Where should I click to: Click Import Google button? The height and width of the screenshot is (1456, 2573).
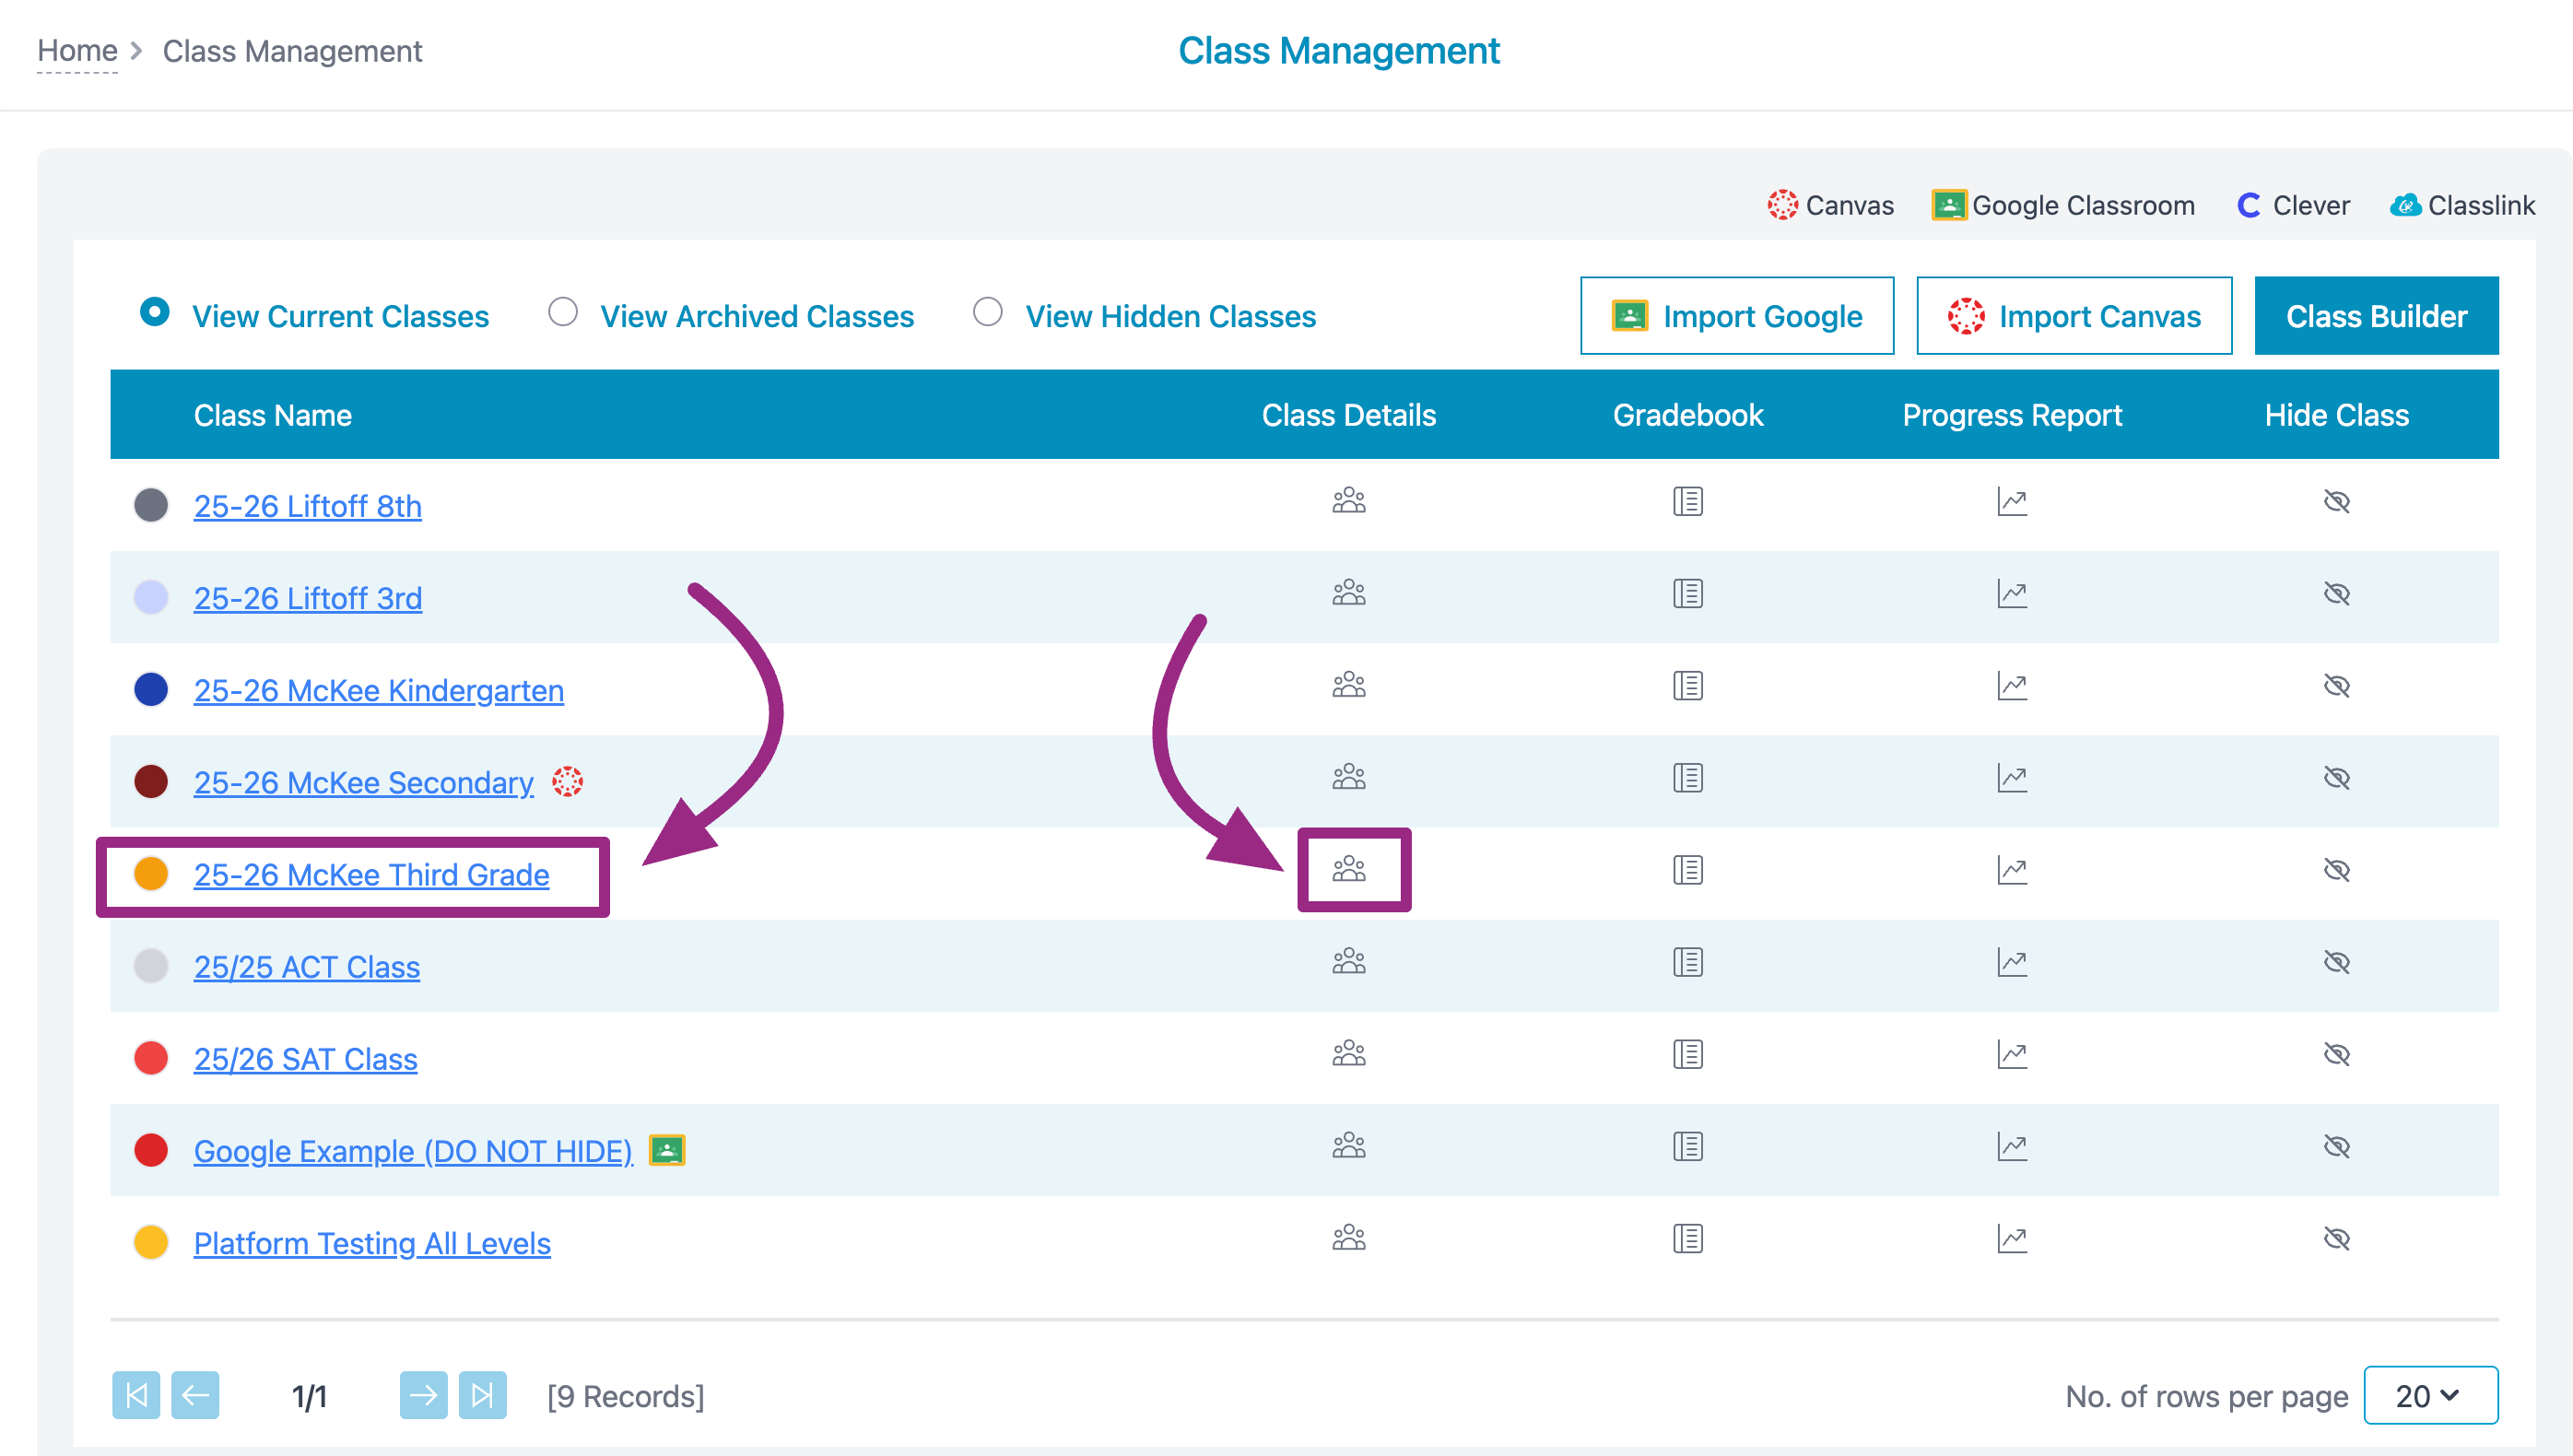(x=1736, y=316)
